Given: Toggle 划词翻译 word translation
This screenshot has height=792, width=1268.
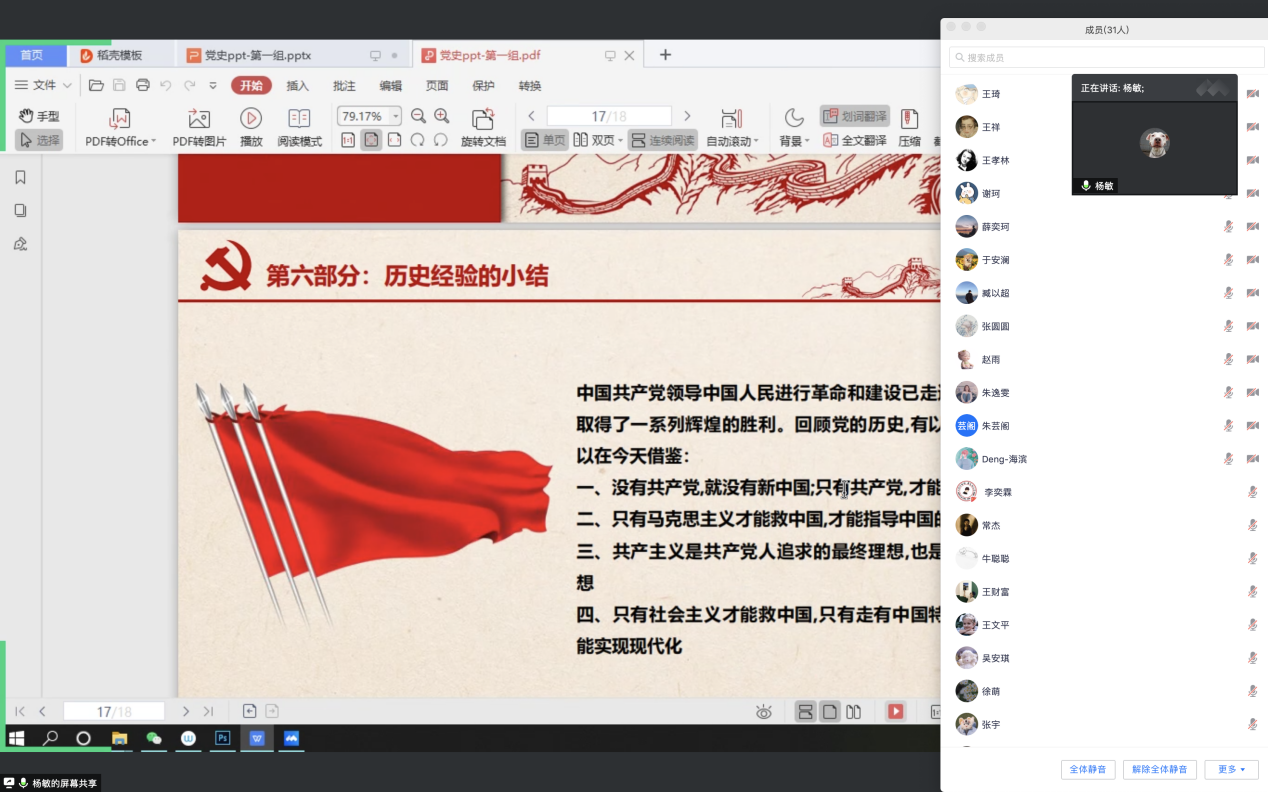Looking at the screenshot, I should 855,116.
